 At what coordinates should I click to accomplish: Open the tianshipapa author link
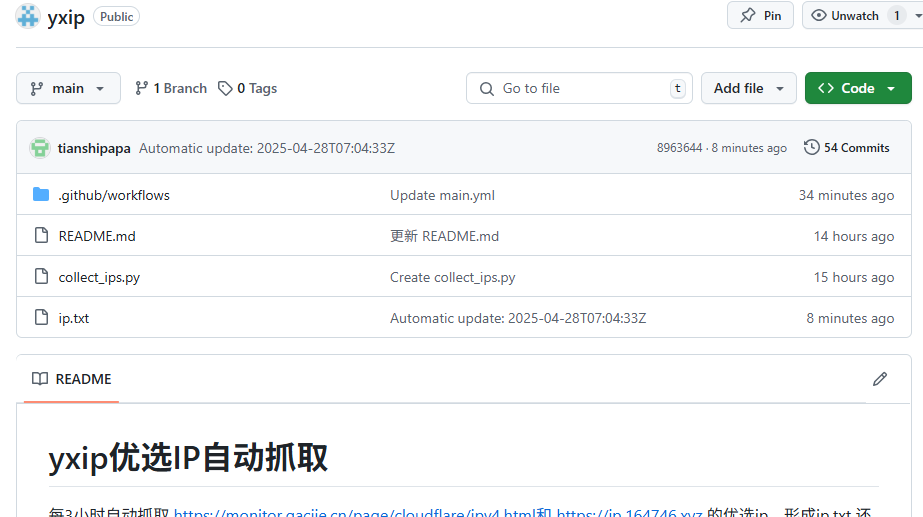pos(94,148)
